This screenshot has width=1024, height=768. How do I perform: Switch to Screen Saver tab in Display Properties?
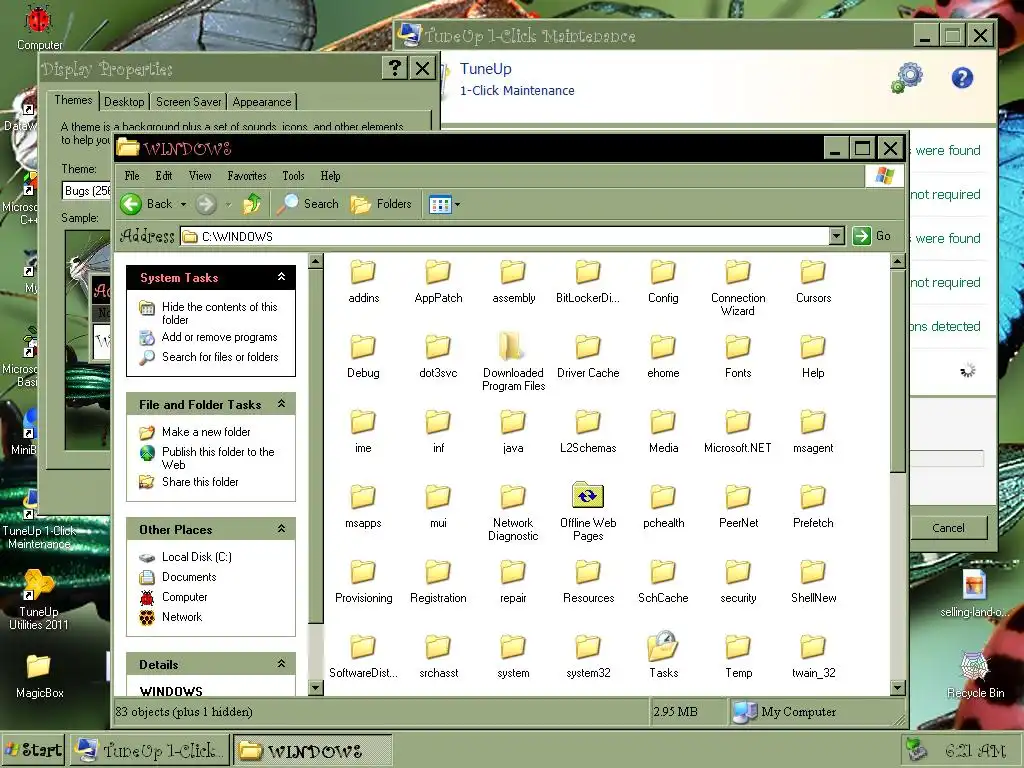[x=189, y=102]
